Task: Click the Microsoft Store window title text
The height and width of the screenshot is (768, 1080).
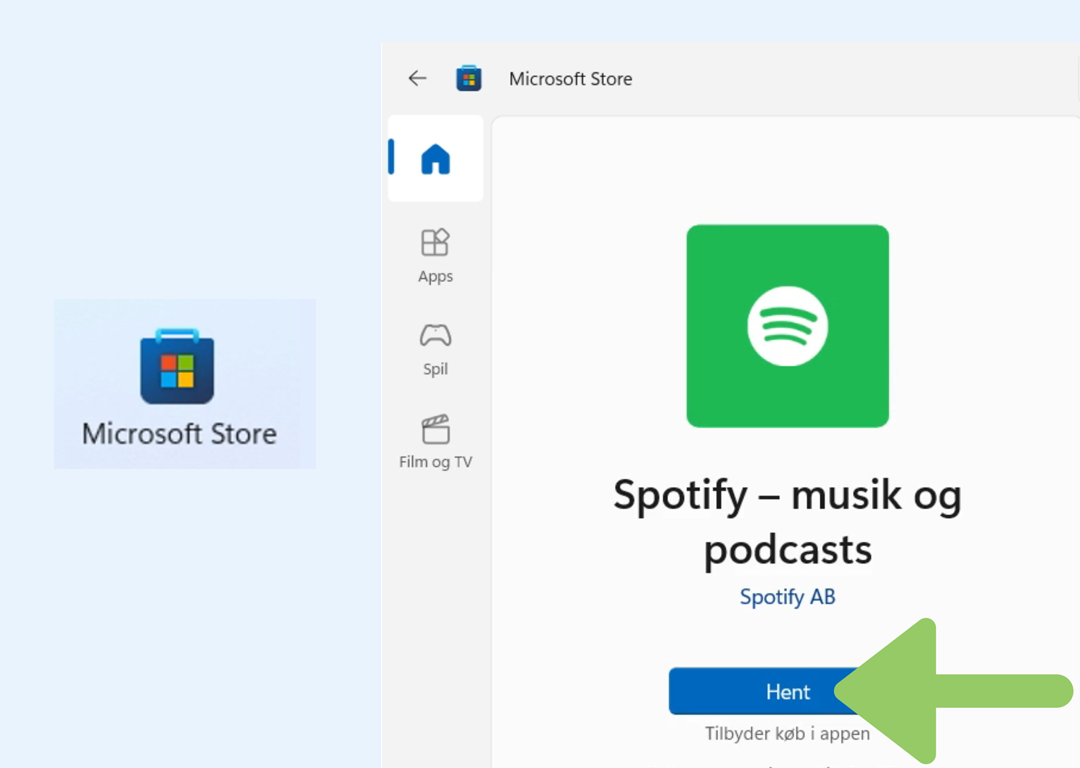Action: pos(570,79)
